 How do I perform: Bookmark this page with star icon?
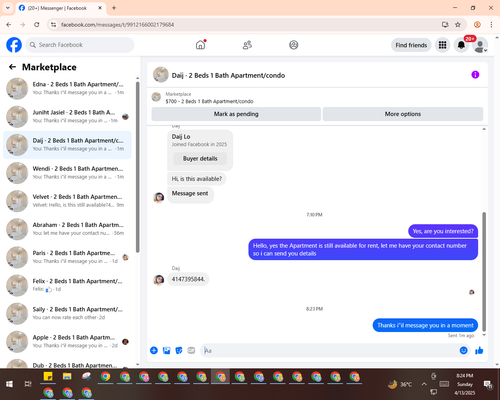coord(458,25)
